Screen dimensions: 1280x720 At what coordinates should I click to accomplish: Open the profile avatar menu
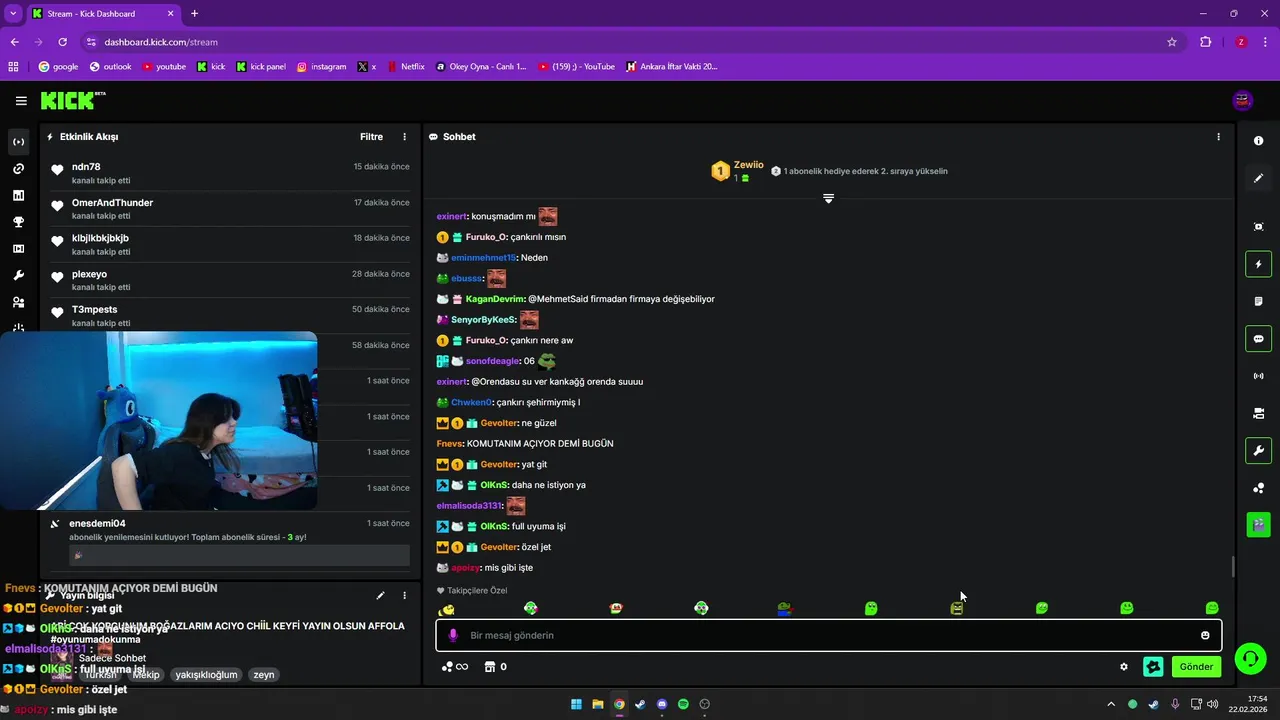point(1243,100)
